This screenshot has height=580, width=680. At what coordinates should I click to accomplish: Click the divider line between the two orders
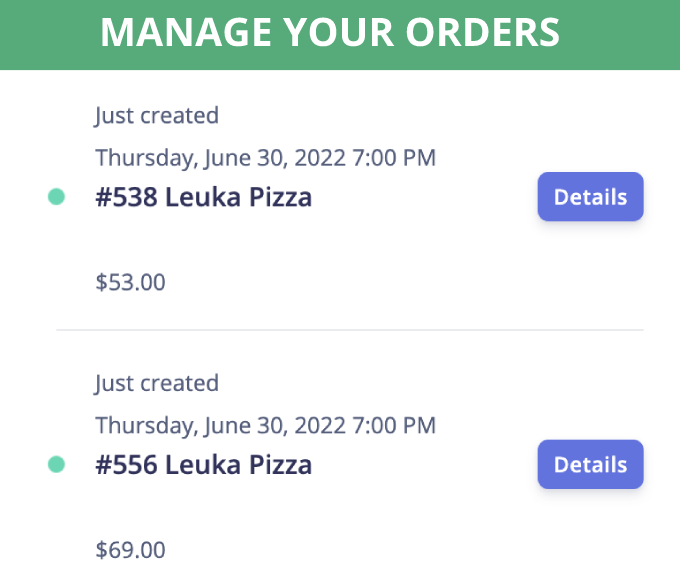(350, 330)
